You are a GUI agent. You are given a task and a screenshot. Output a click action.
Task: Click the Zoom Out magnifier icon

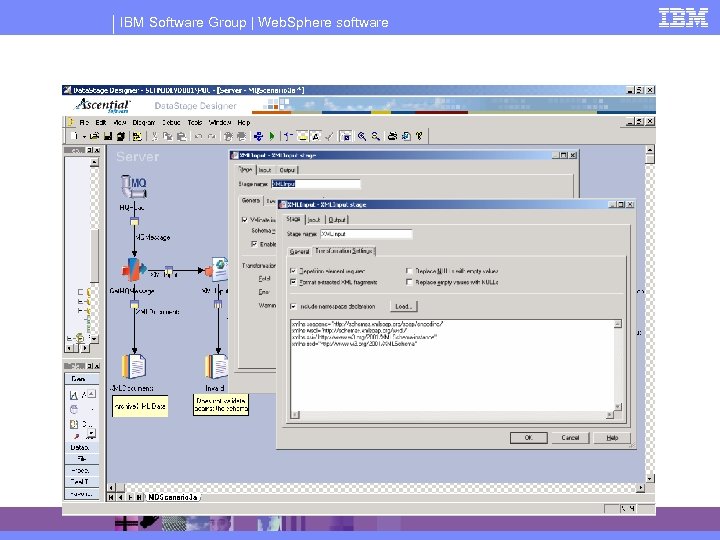tap(376, 136)
